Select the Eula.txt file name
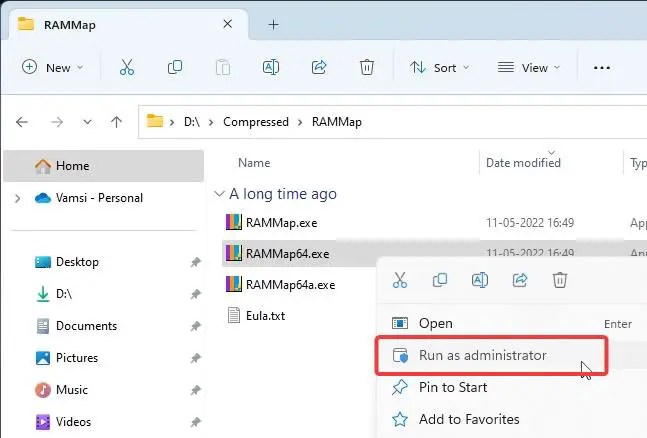 click(x=265, y=316)
